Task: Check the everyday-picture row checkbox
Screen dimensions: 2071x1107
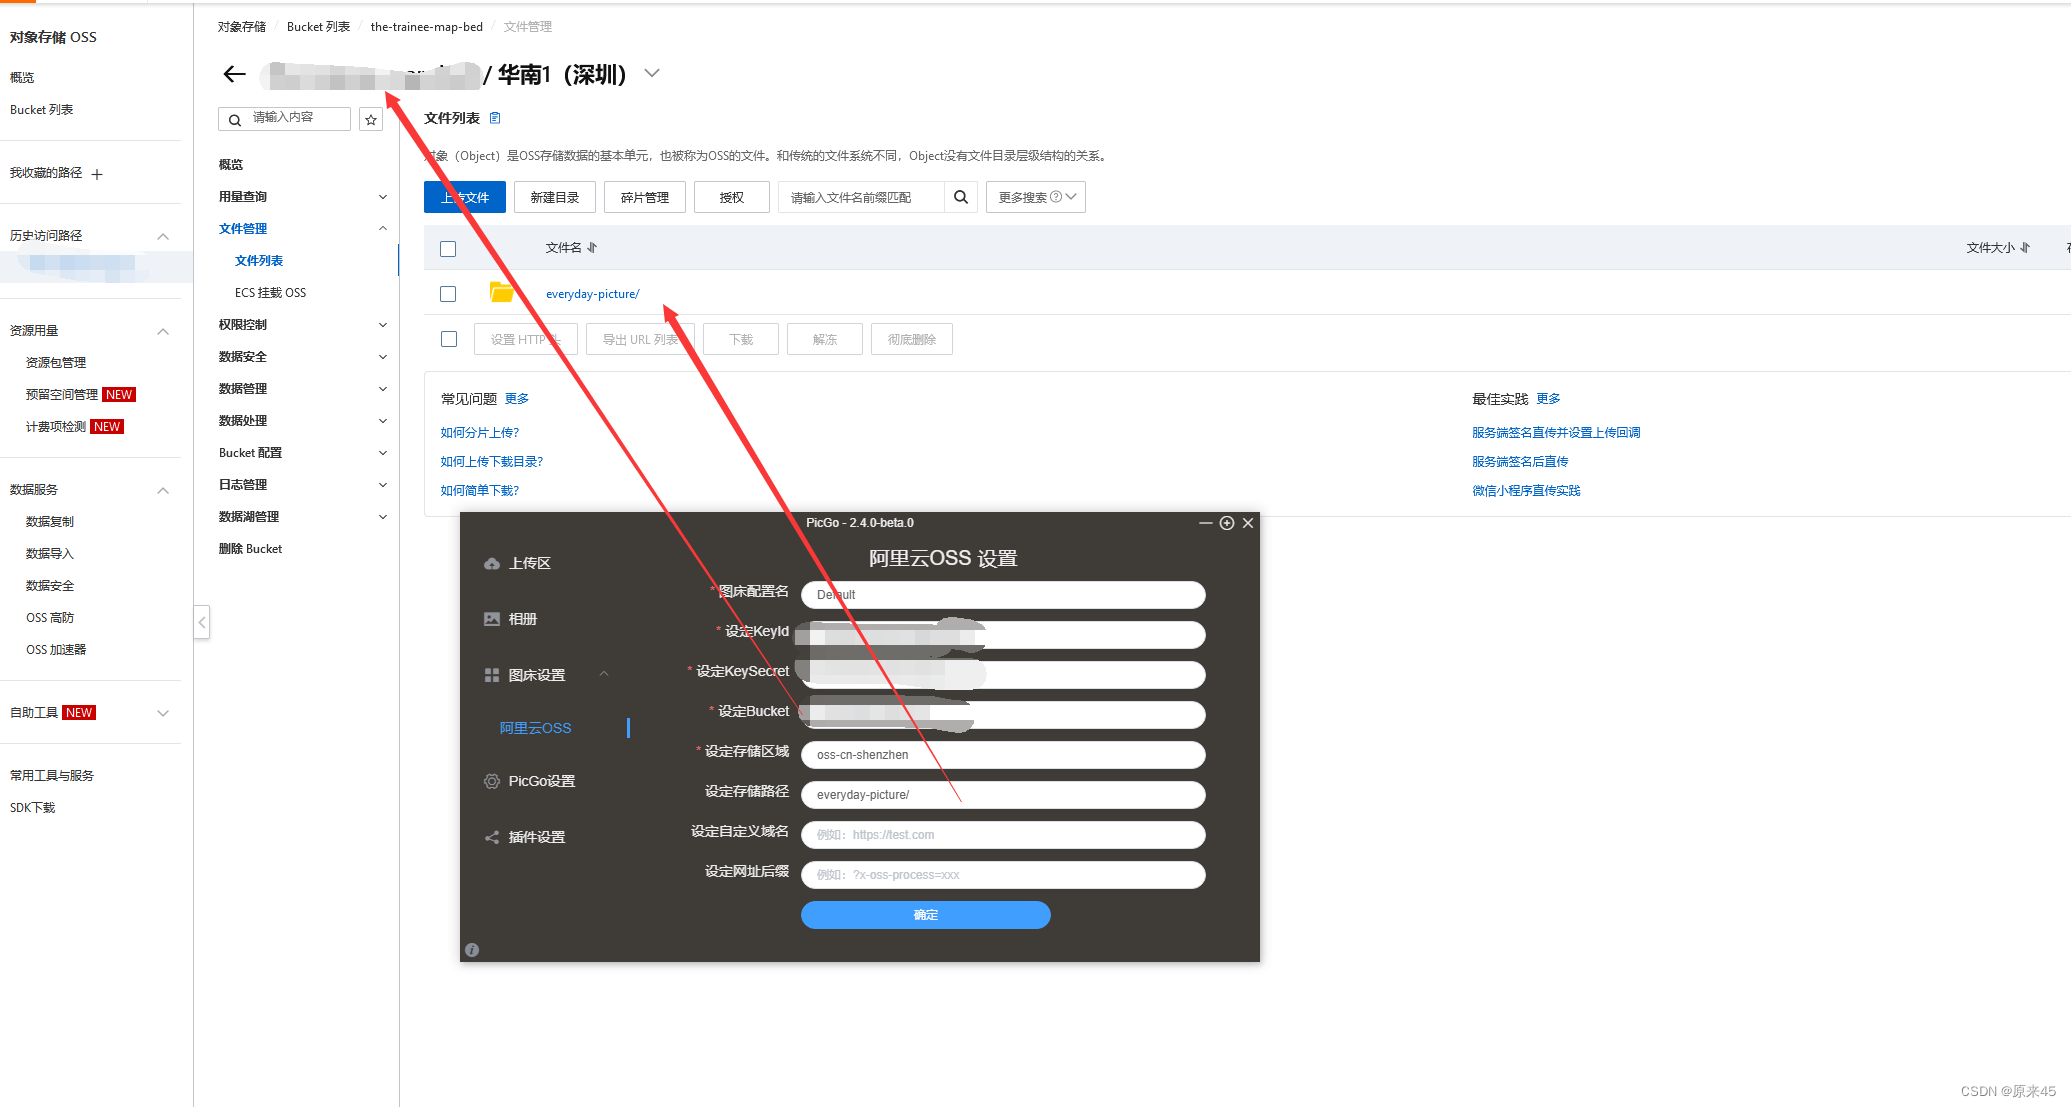Action: coord(448,294)
